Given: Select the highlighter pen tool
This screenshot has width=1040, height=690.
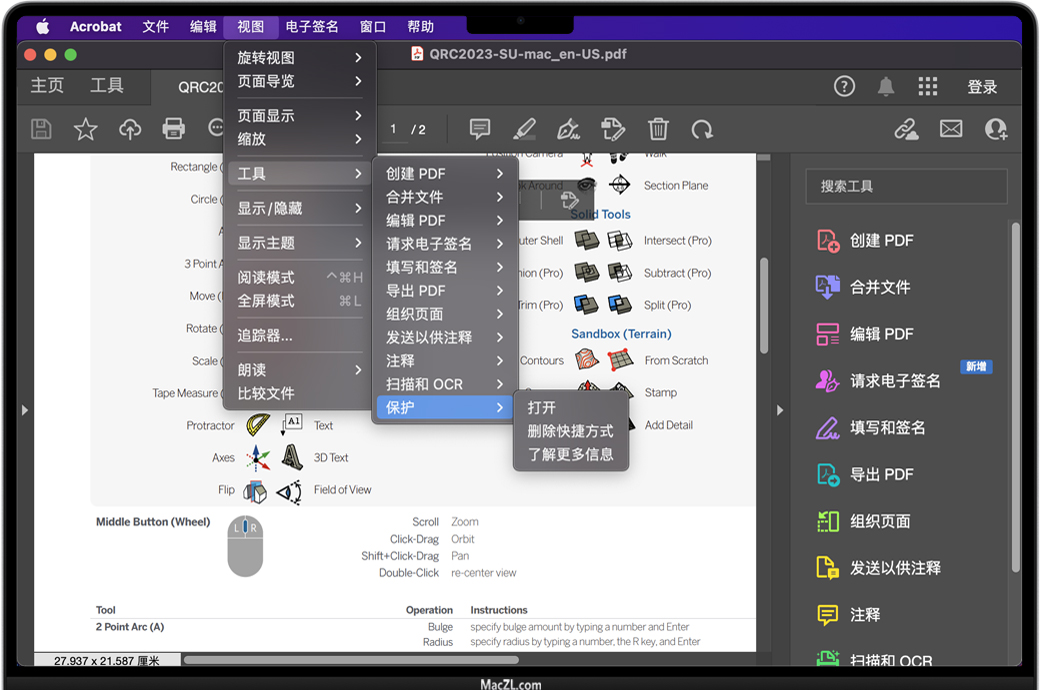Looking at the screenshot, I should [524, 129].
